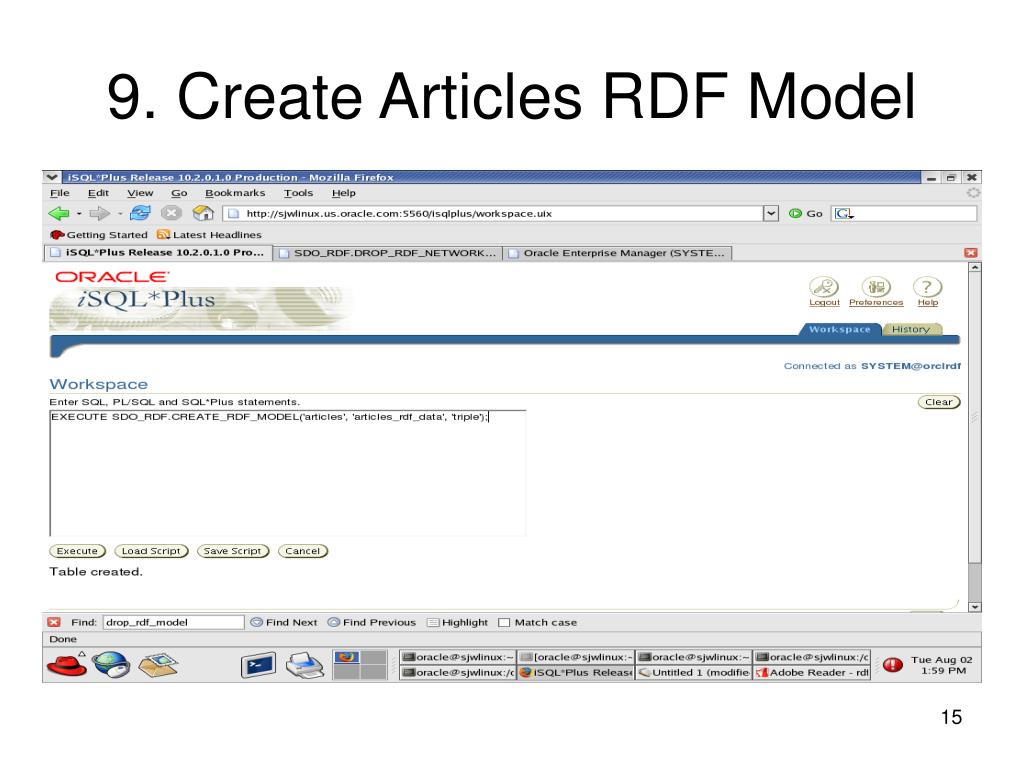Image resolution: width=1024 pixels, height=768 pixels.
Task: Open the printer manager icon
Action: click(x=305, y=665)
